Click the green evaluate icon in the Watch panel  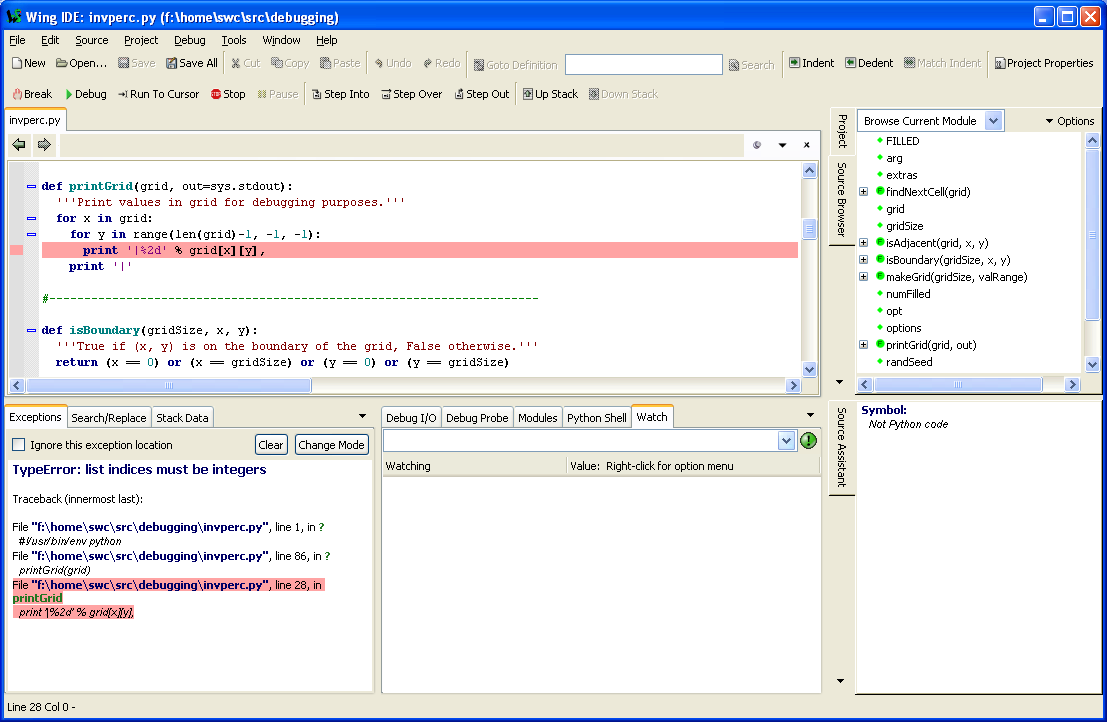coord(808,440)
